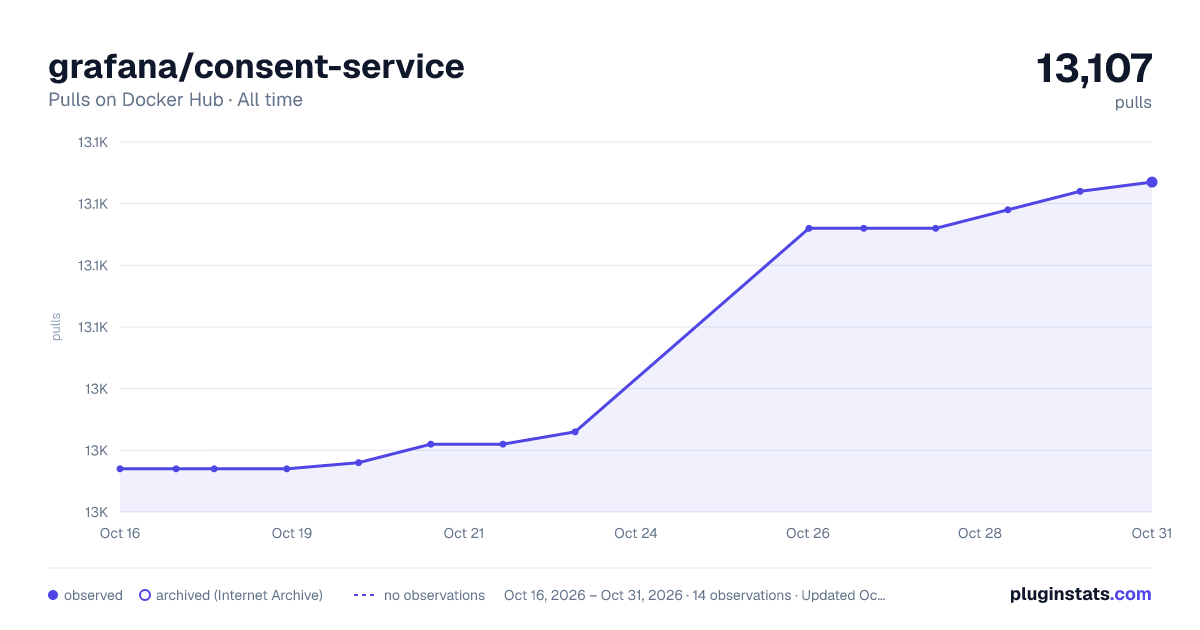
Task: Click the "Oct 16" x-axis label
Action: (x=120, y=533)
